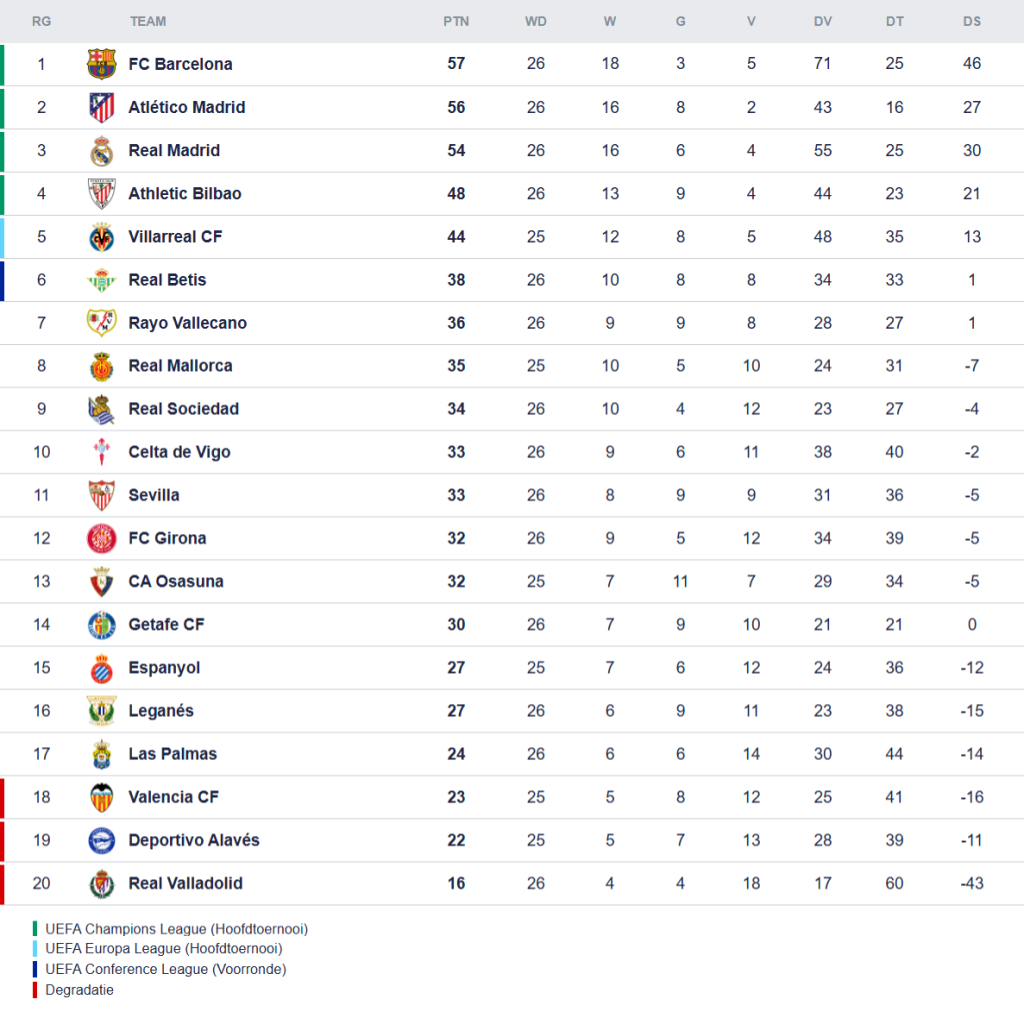The height and width of the screenshot is (1018, 1024).
Task: Click the Villarreal CF crest icon
Action: (101, 237)
